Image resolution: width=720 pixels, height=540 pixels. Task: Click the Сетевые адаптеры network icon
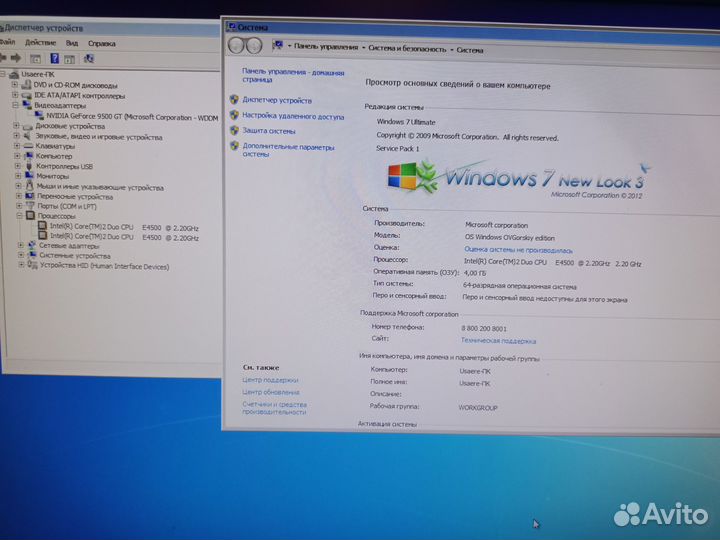click(32, 245)
